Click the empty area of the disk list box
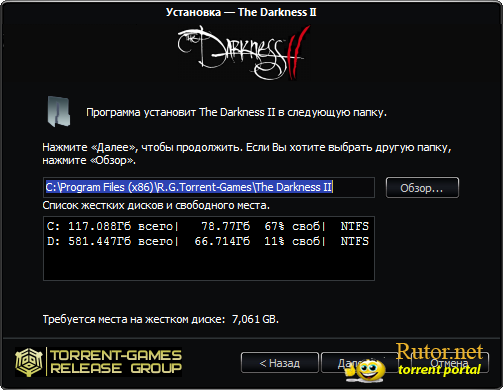Screen dimensions: 503x390 (209, 265)
